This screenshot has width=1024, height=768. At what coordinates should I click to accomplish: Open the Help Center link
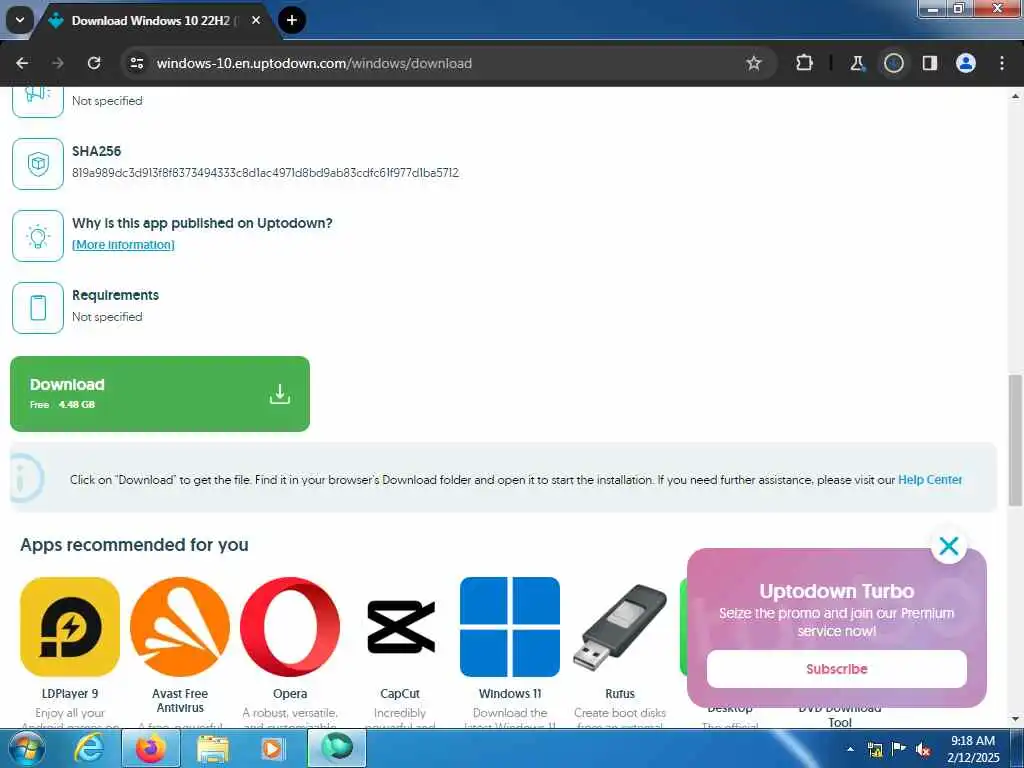coord(930,480)
